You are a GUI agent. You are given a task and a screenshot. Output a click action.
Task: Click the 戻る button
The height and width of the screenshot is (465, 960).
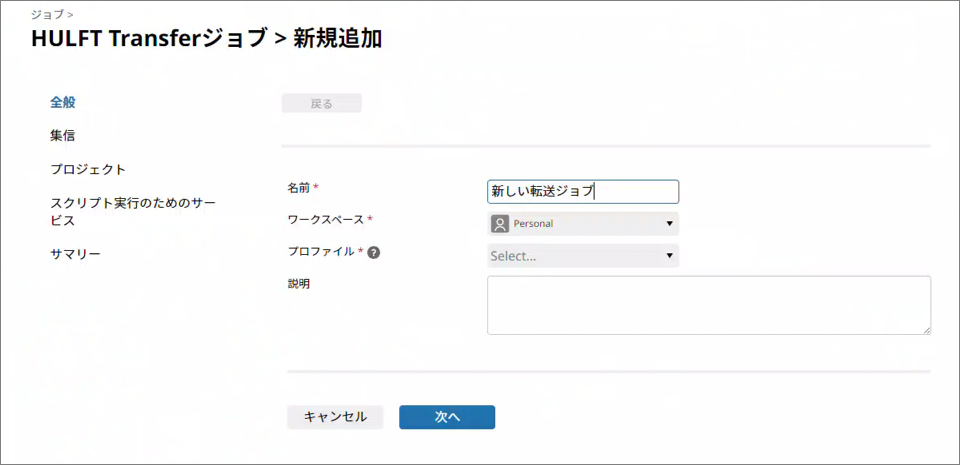(321, 103)
